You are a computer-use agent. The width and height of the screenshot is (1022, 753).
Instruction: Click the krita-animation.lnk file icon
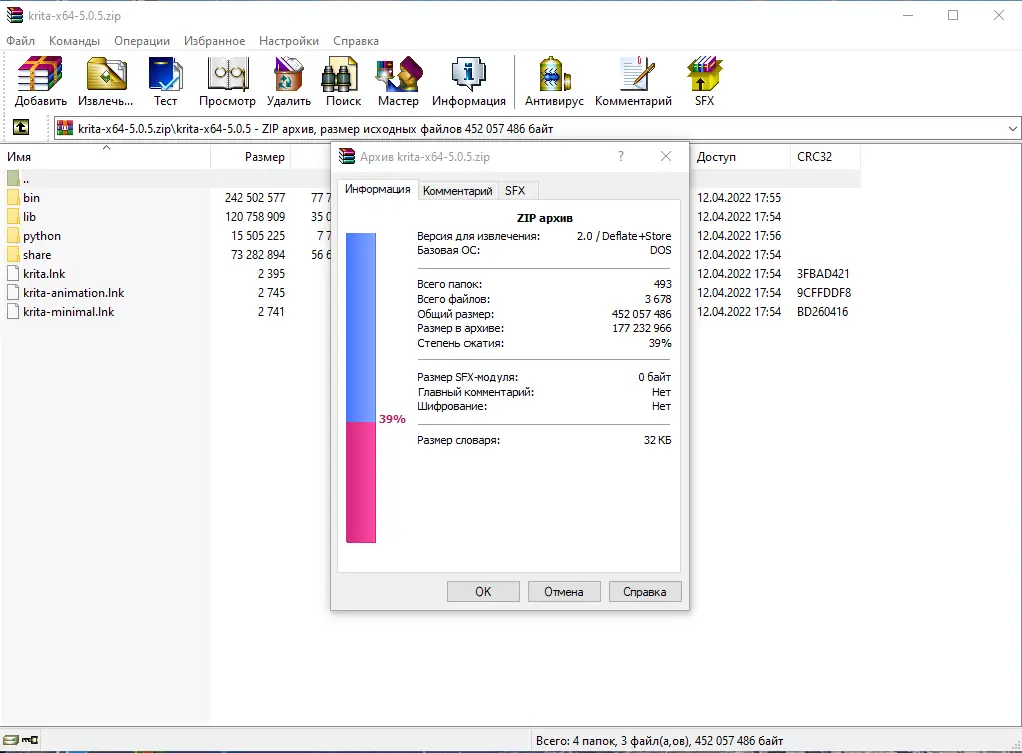[13, 292]
